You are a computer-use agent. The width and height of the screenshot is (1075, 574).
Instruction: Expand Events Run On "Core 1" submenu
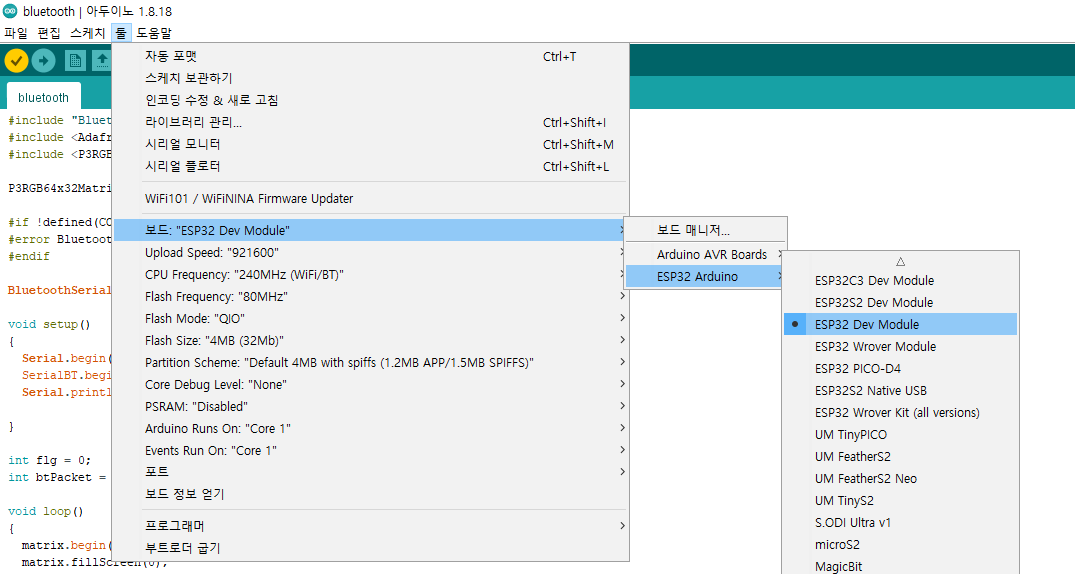click(370, 450)
